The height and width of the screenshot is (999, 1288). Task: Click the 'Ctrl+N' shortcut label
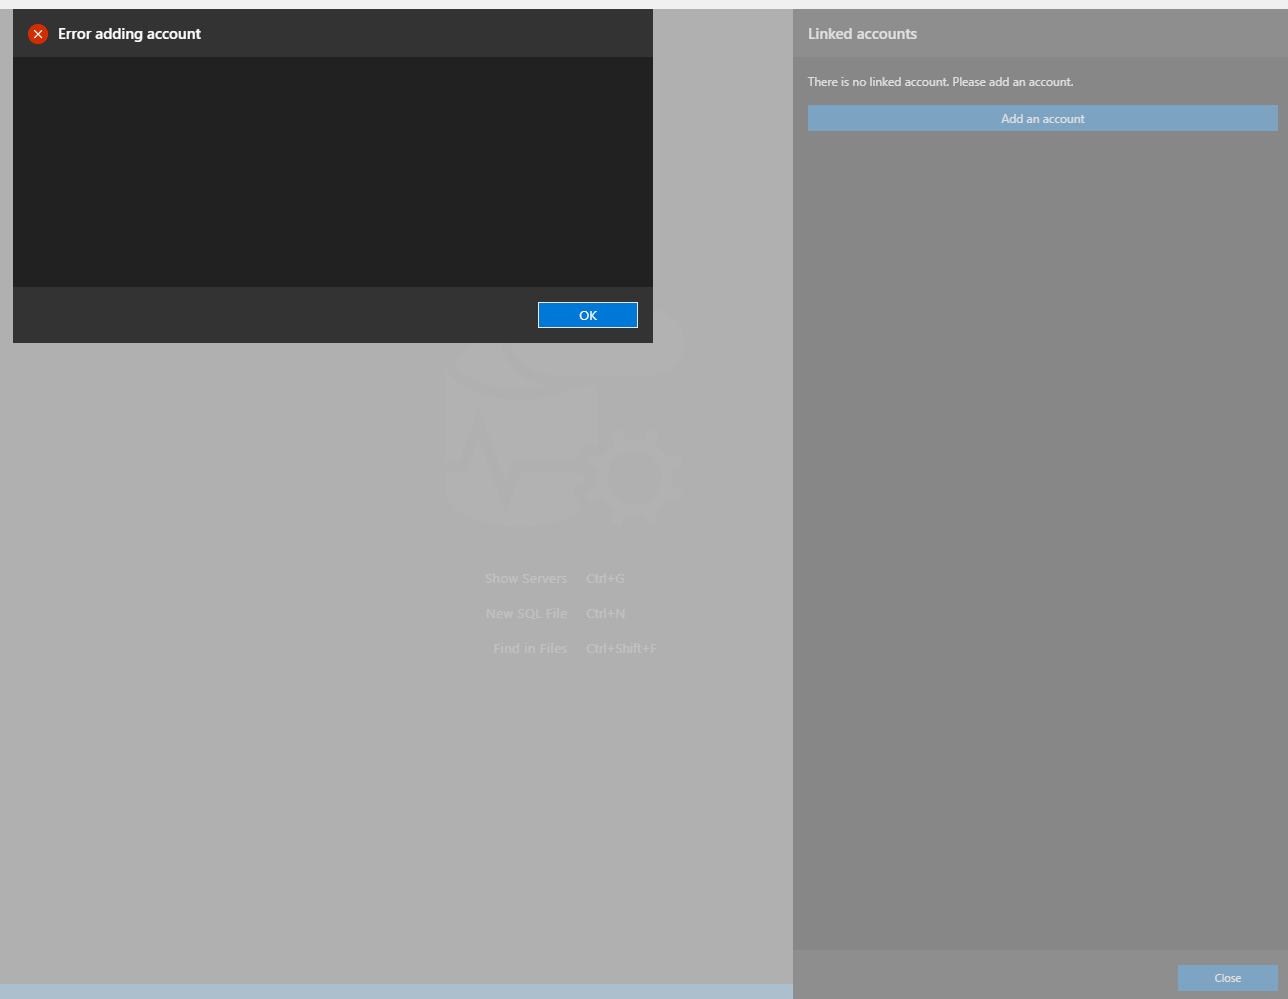(606, 614)
